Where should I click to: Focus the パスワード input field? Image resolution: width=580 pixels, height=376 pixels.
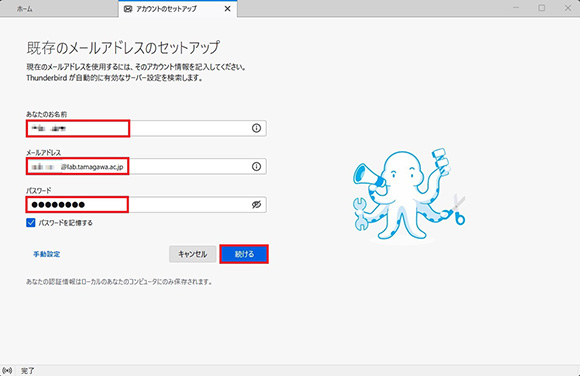[x=146, y=205]
